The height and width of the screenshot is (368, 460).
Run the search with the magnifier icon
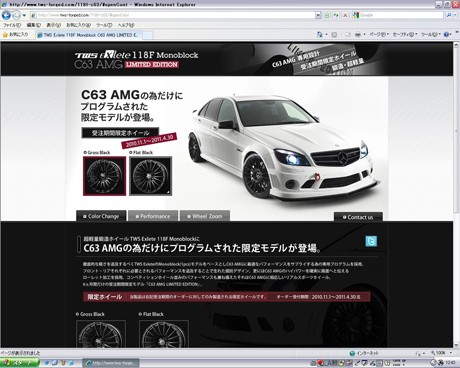pyautogui.click(x=449, y=15)
